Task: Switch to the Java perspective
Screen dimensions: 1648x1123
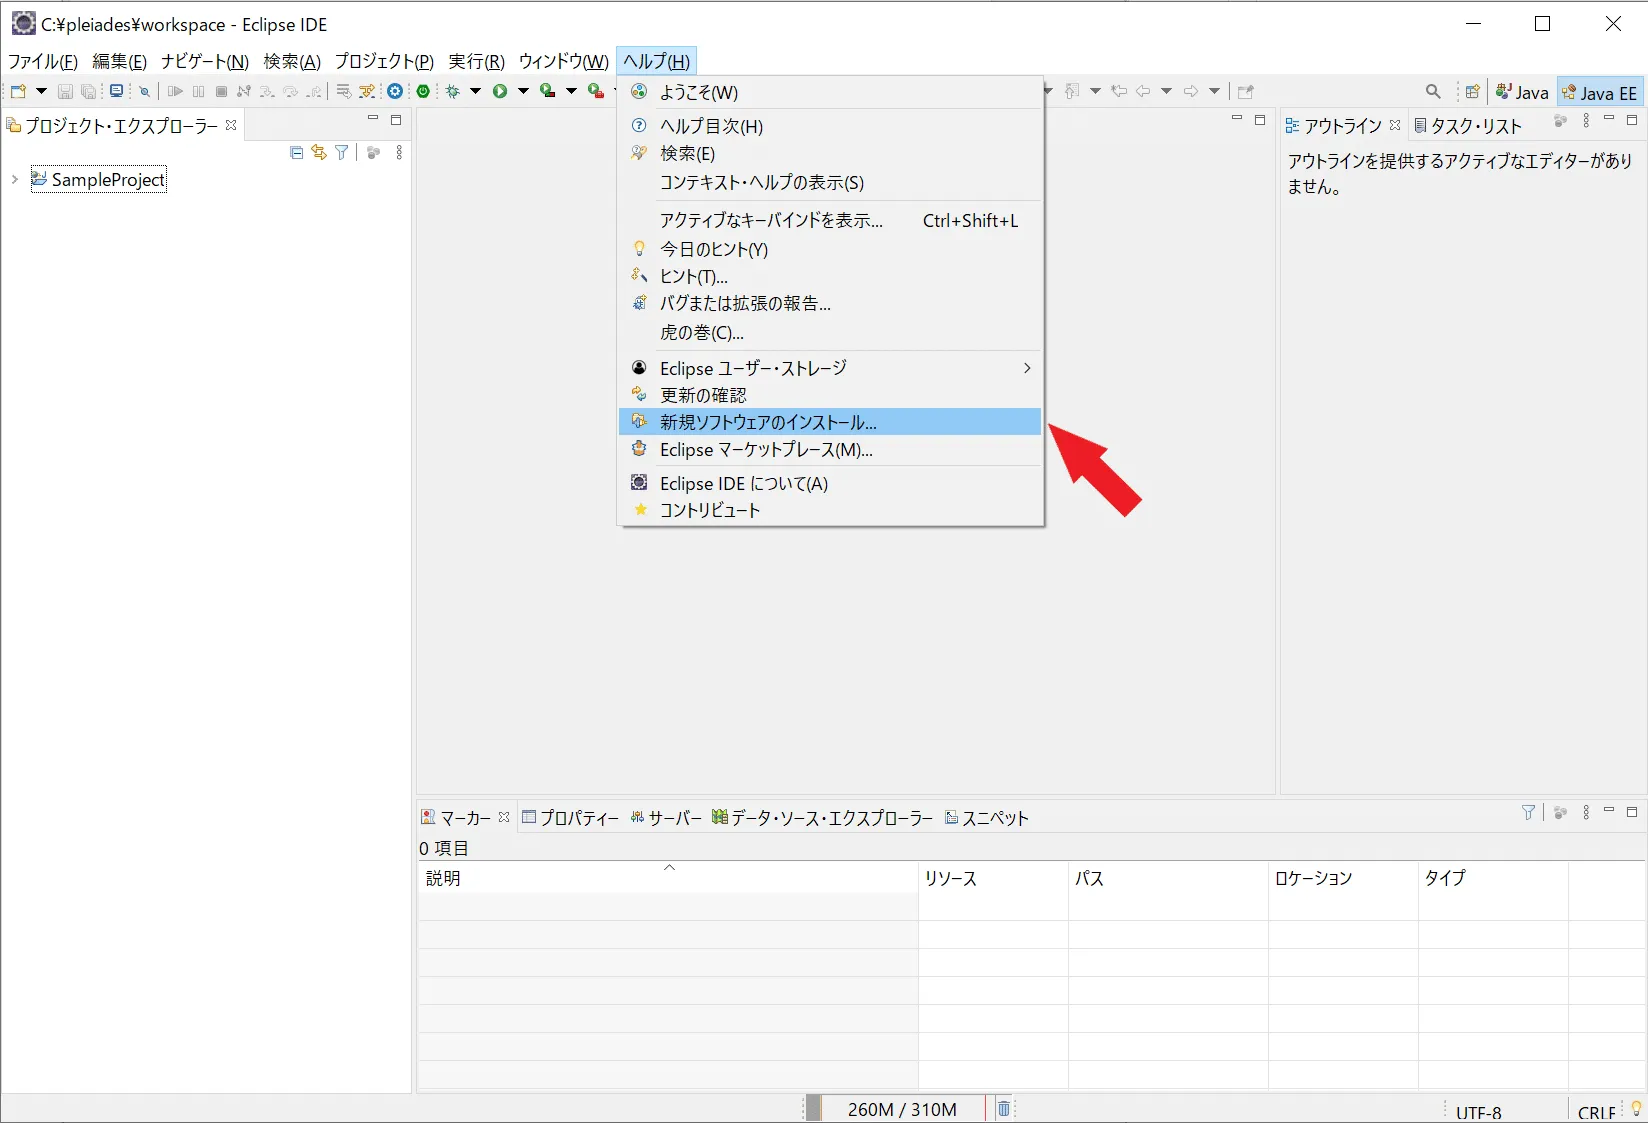Action: pos(1522,92)
